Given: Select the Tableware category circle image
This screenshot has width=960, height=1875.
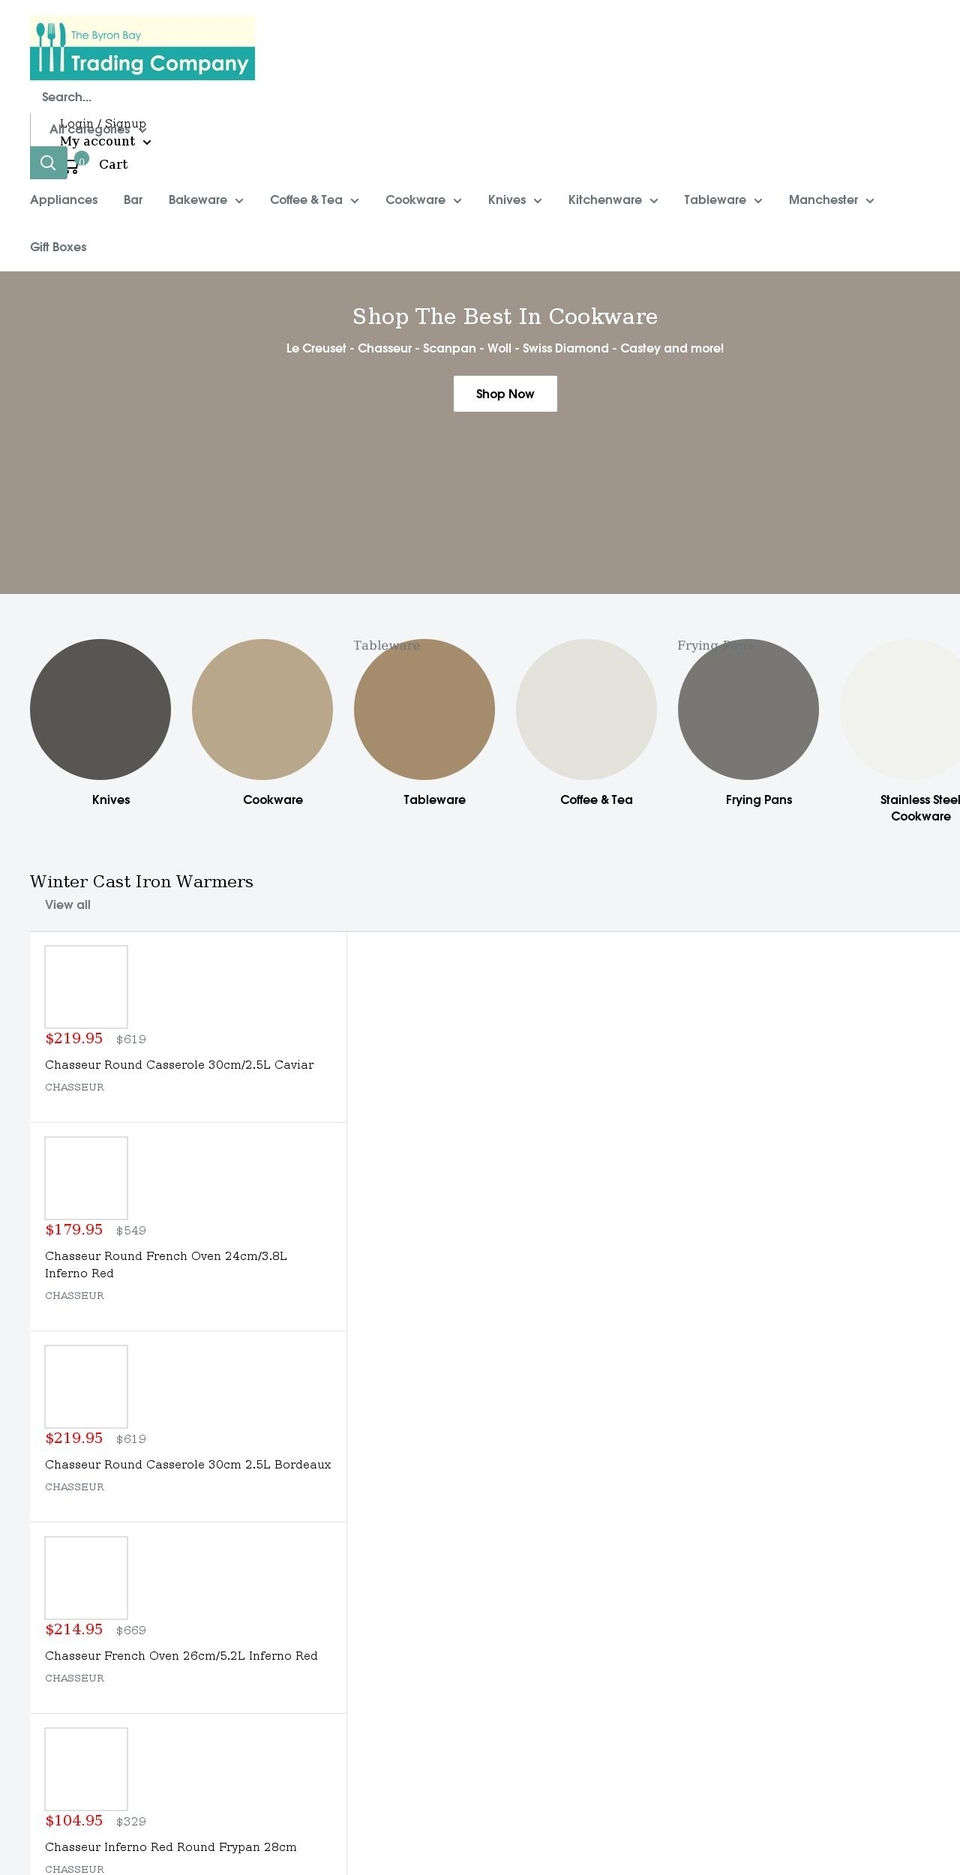Looking at the screenshot, I should pos(424,709).
